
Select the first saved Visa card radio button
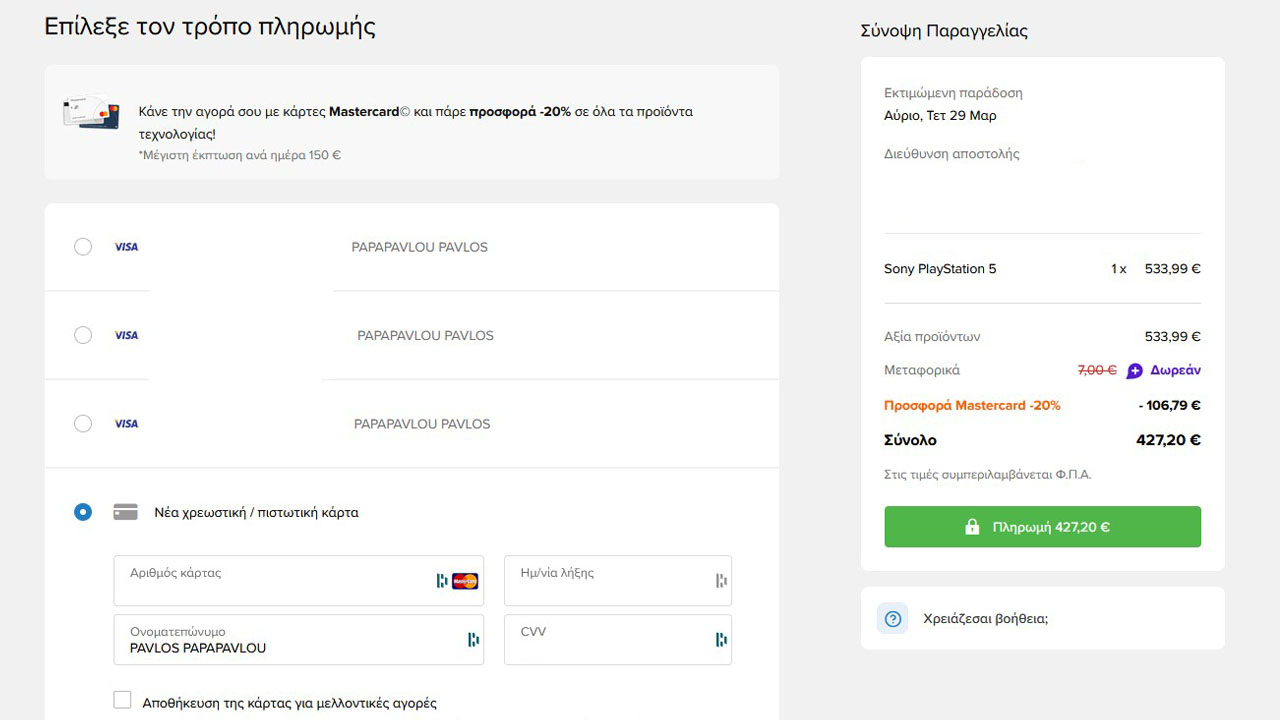point(83,247)
